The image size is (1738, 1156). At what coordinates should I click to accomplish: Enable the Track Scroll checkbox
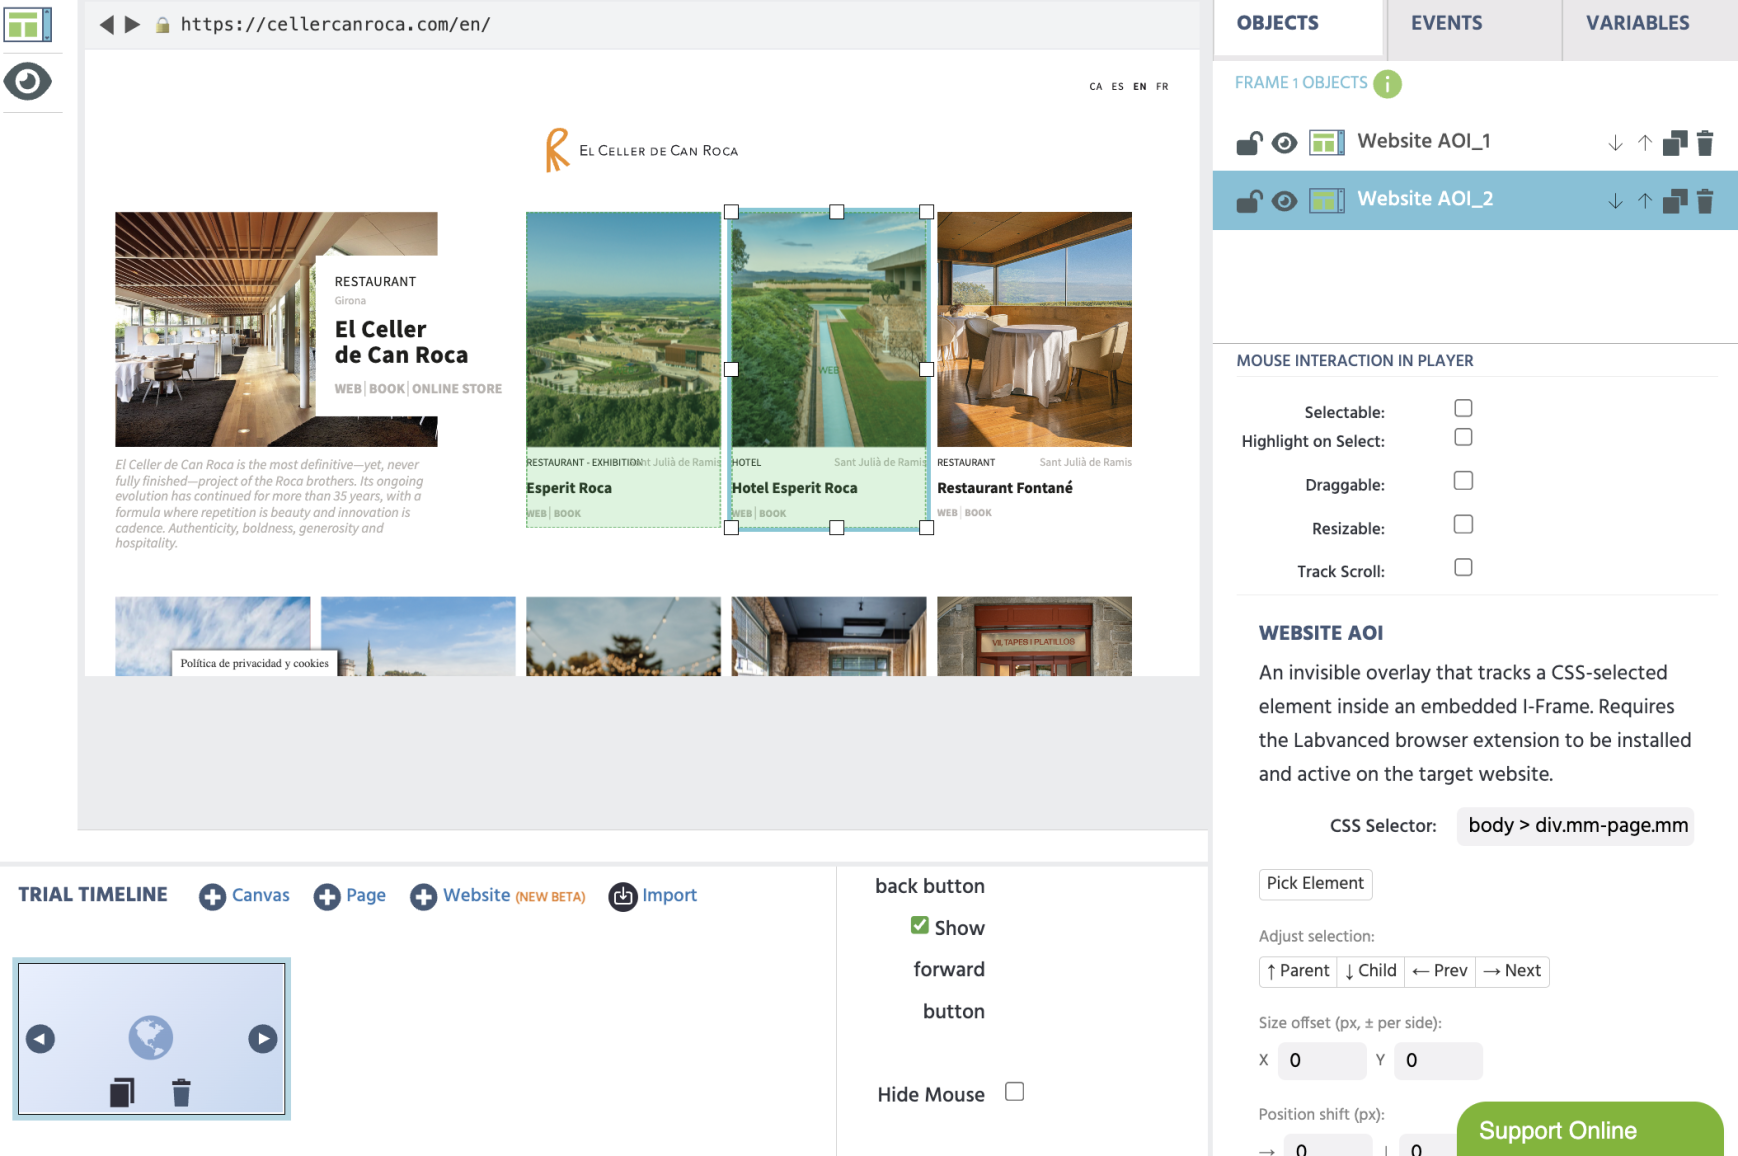(1463, 567)
